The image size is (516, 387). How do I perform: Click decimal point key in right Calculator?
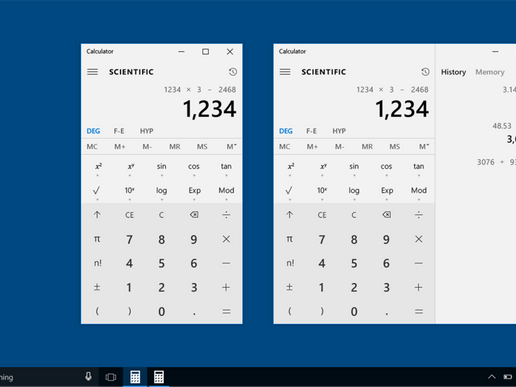(x=387, y=314)
